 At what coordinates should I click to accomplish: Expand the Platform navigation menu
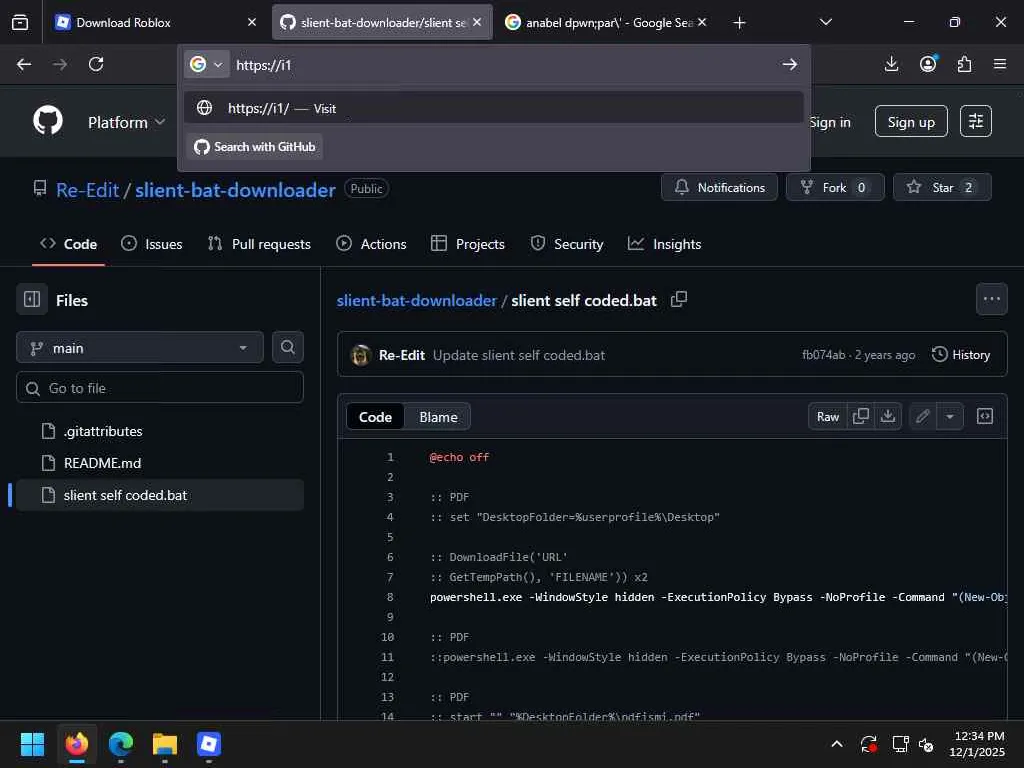coord(126,122)
